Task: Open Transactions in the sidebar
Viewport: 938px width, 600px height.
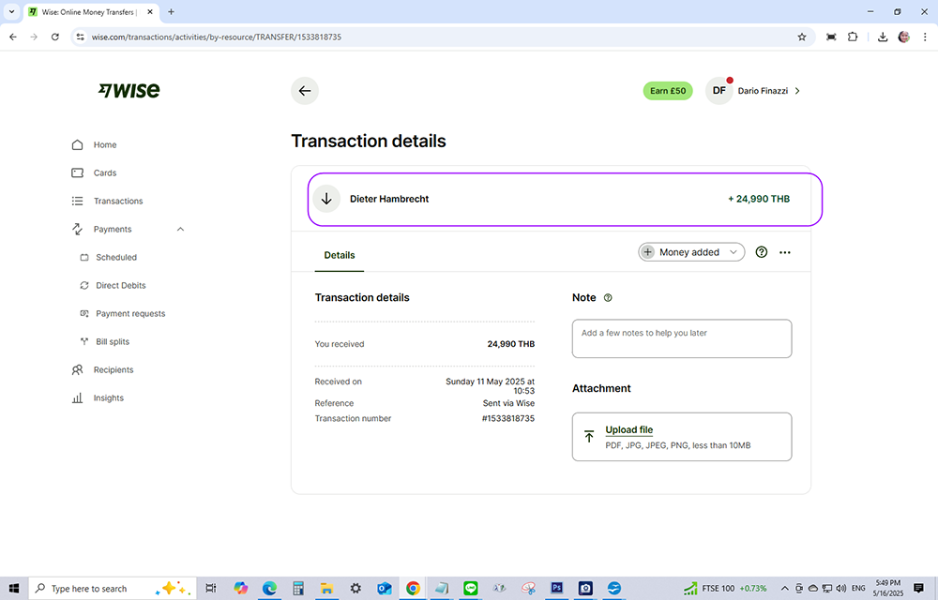Action: (x=118, y=201)
